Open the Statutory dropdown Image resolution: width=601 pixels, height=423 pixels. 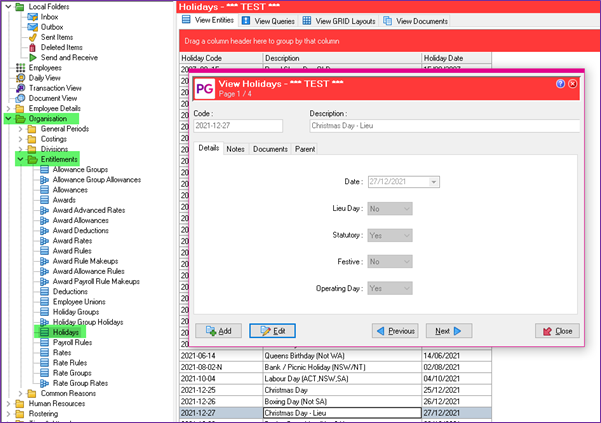pyautogui.click(x=406, y=235)
